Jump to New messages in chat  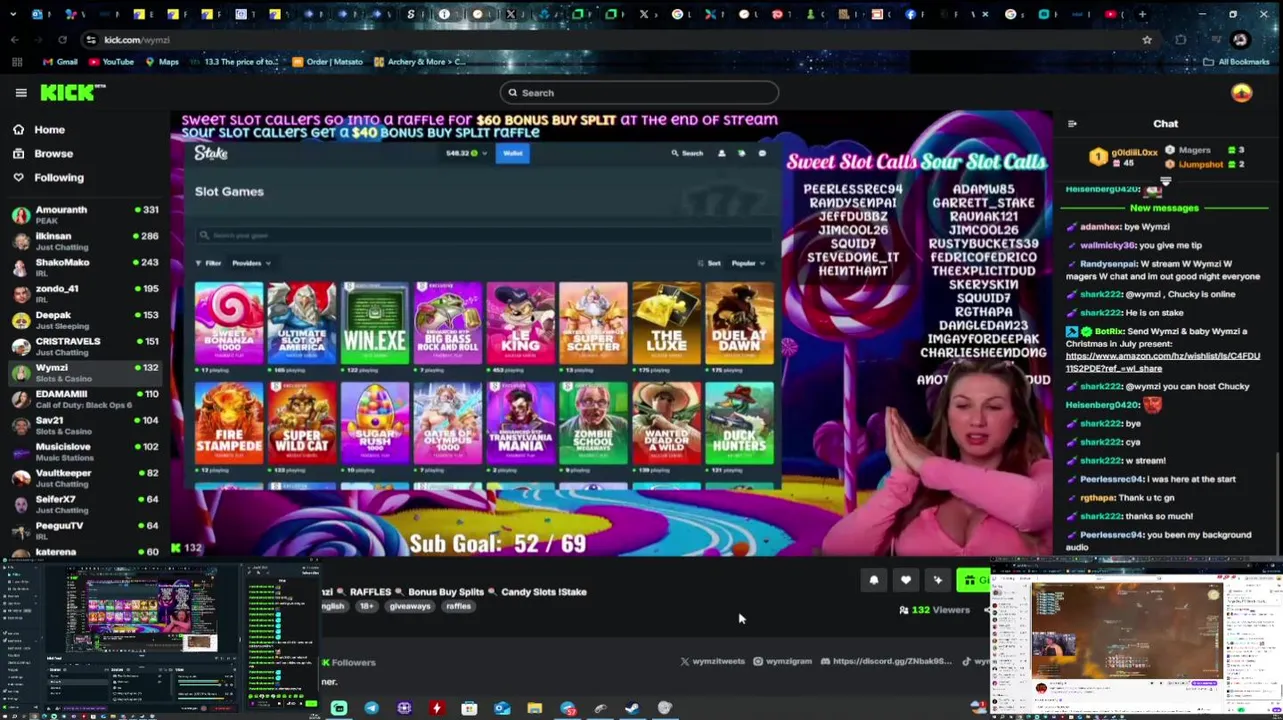(1164, 208)
